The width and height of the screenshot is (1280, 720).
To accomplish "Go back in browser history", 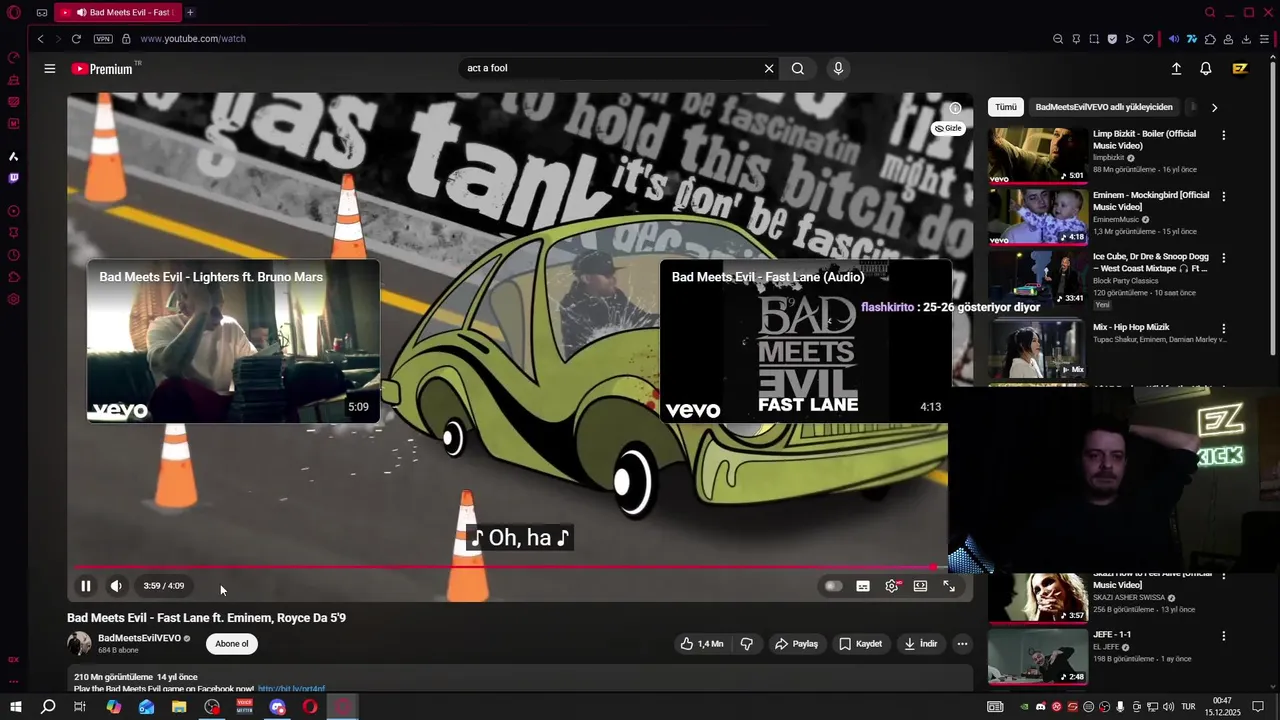I will click(41, 39).
